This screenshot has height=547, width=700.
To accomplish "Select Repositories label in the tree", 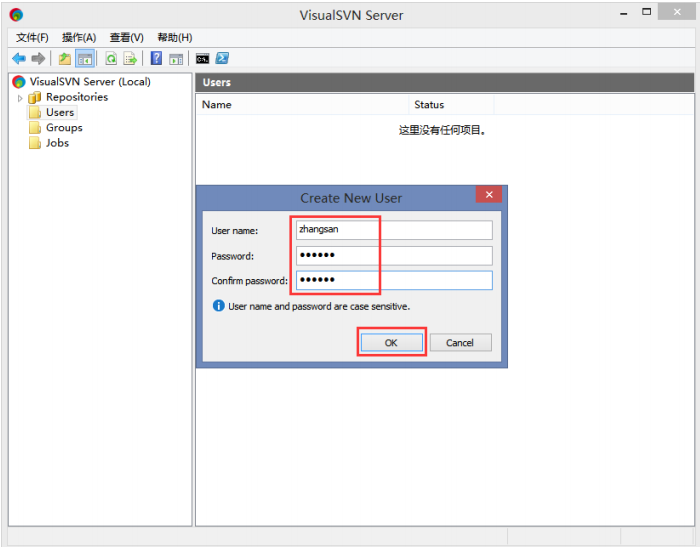I will pyautogui.click(x=77, y=97).
